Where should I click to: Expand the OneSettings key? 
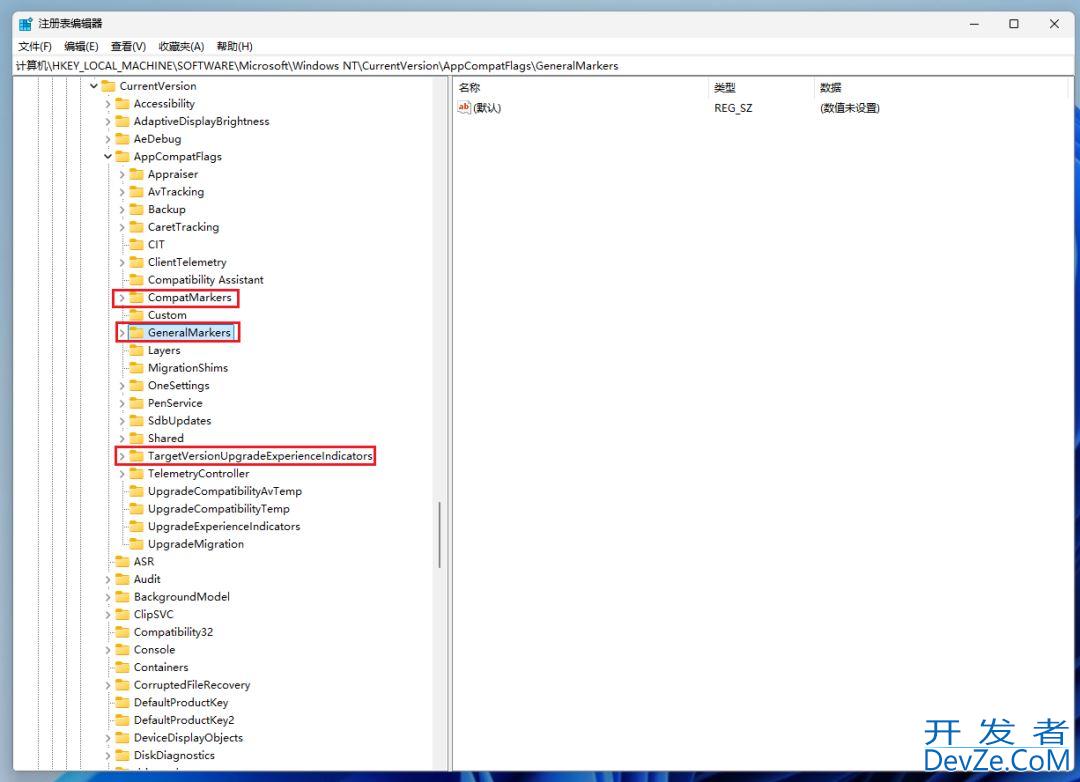coord(122,386)
